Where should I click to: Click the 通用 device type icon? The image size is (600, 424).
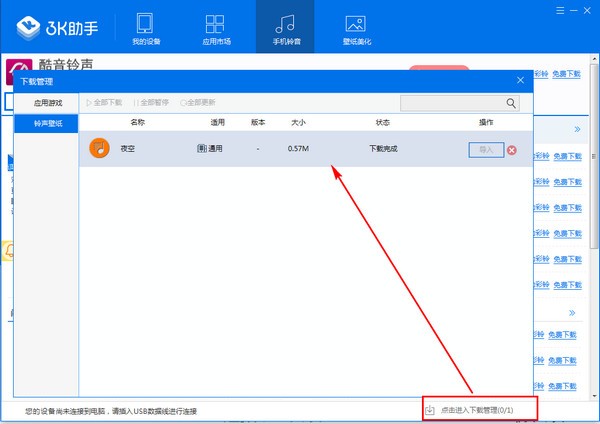[x=202, y=148]
